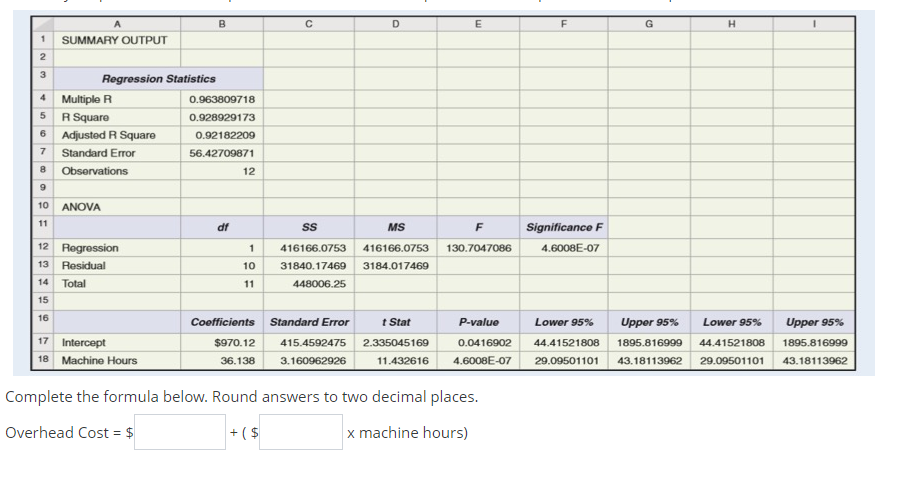Image resolution: width=911 pixels, height=480 pixels.
Task: Select row 15 header
Action: pyautogui.click(x=42, y=301)
